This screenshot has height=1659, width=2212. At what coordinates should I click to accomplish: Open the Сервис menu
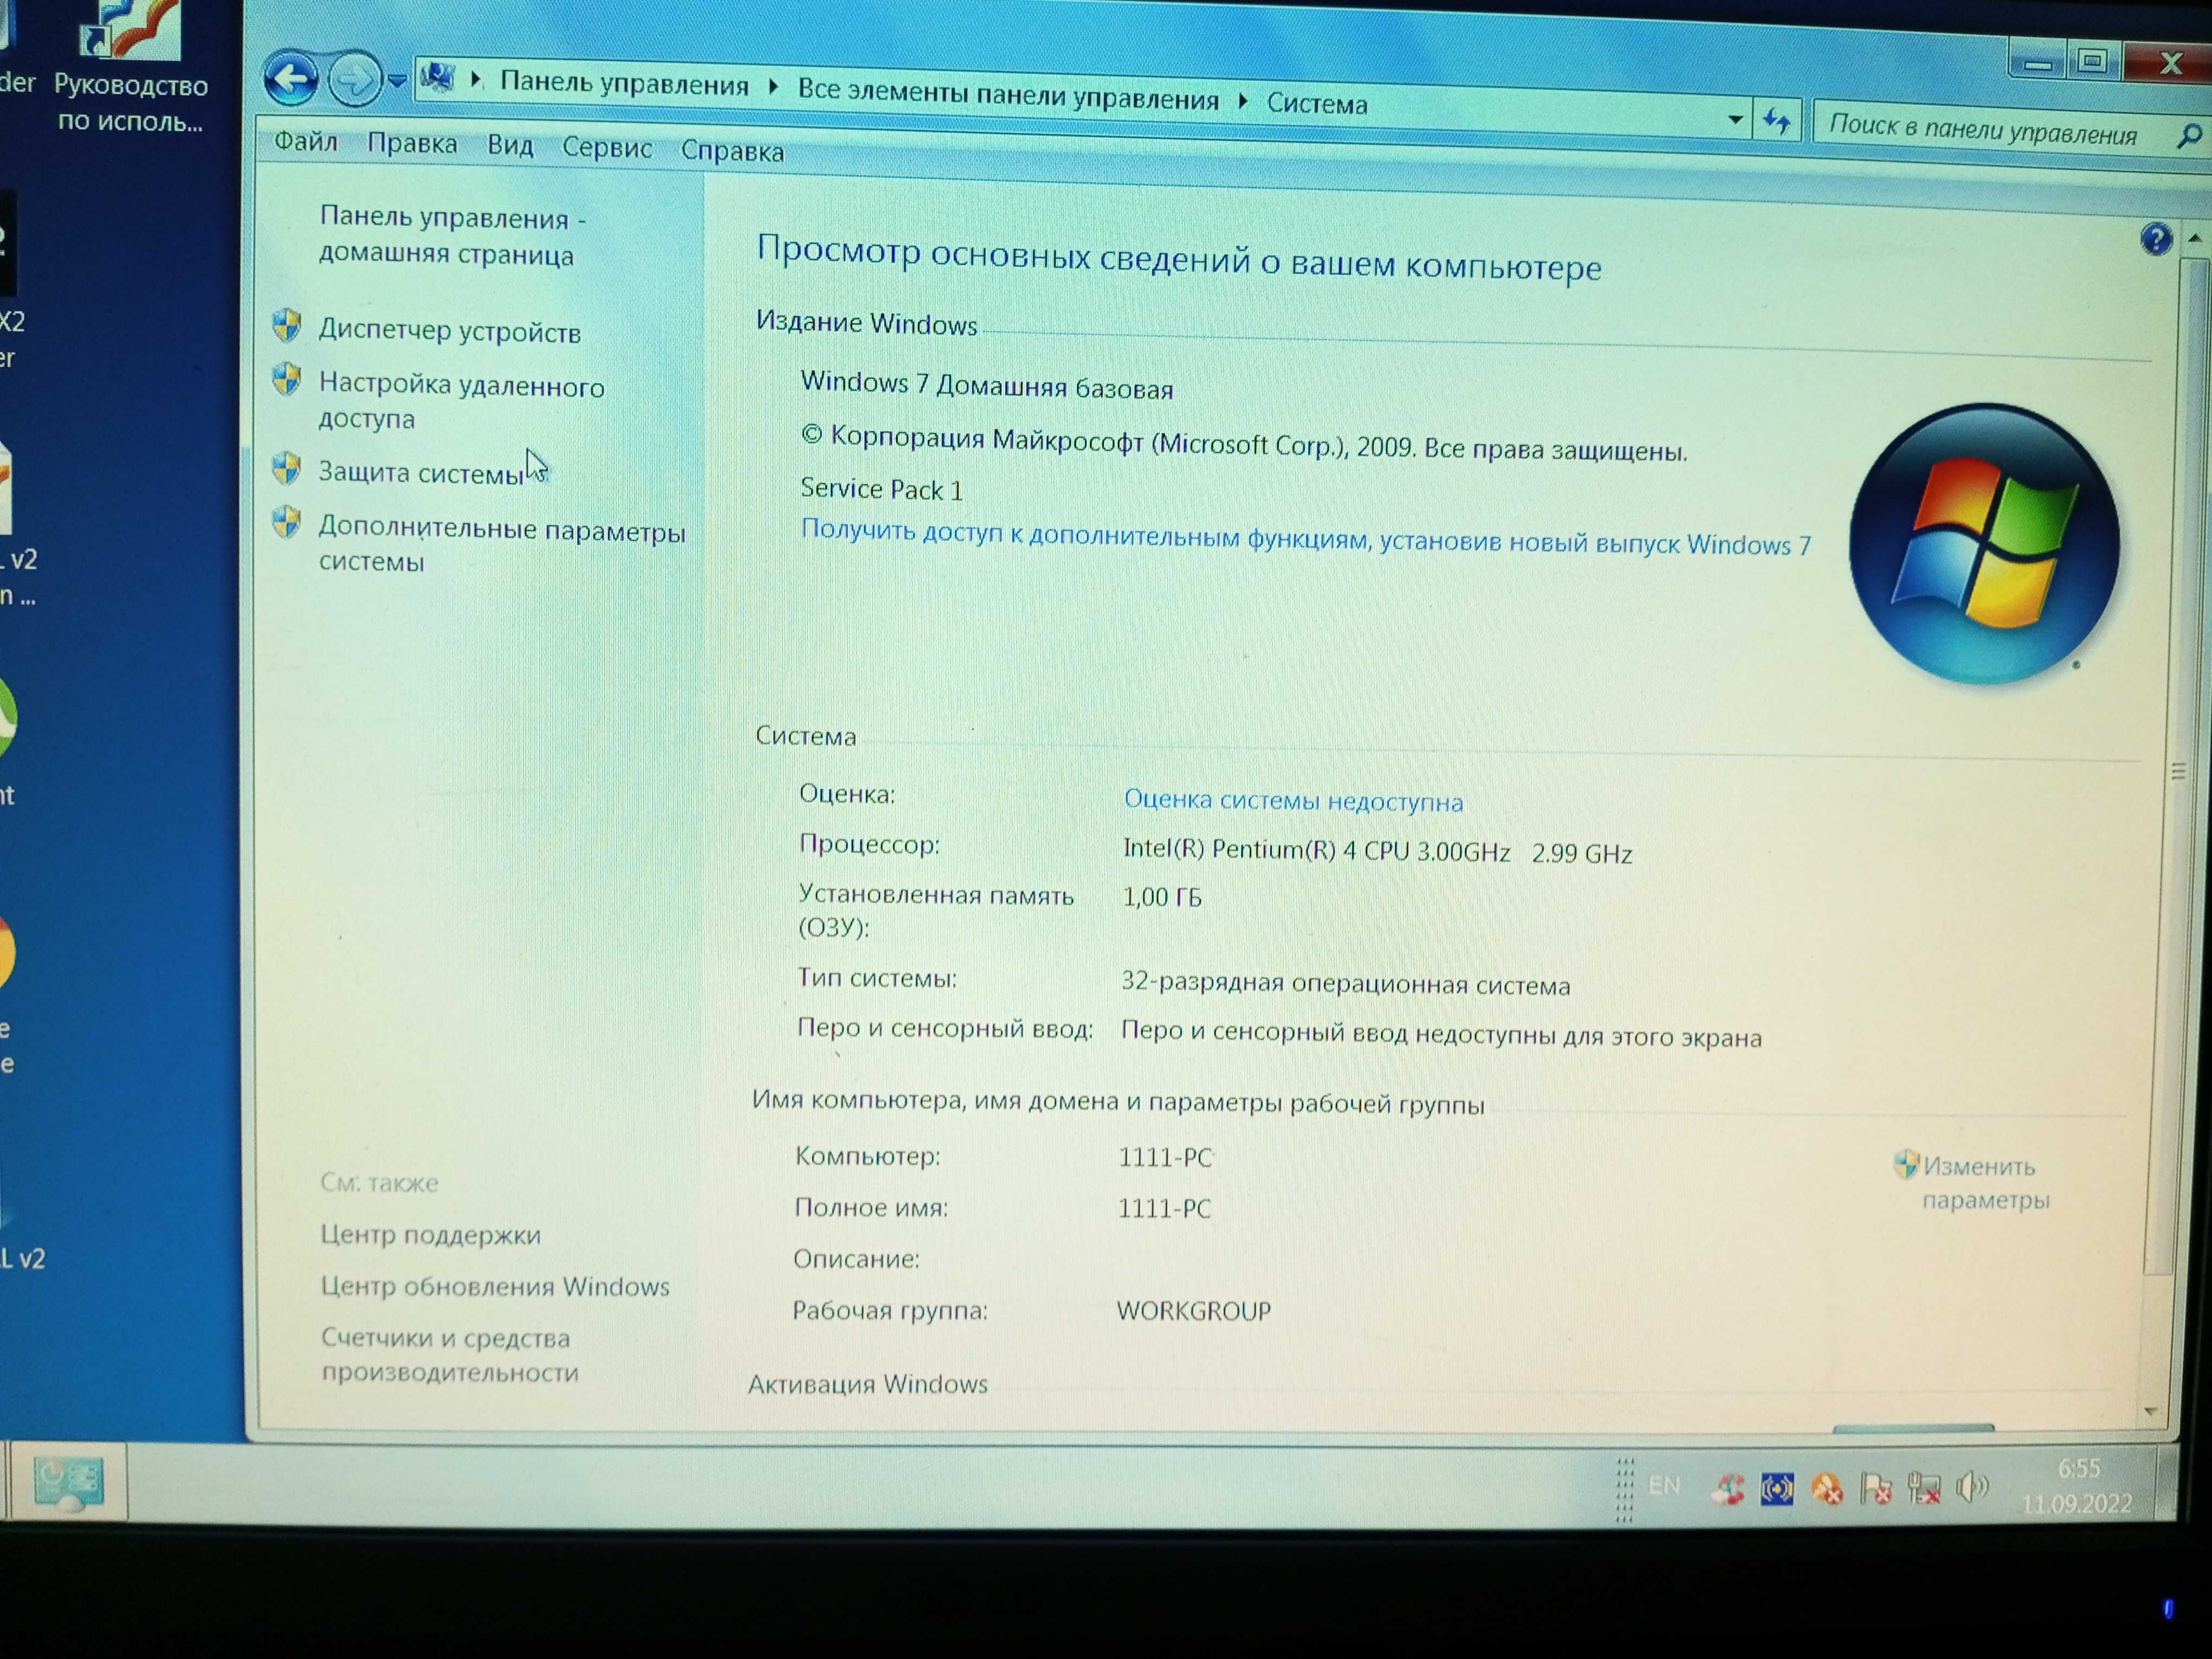tap(607, 148)
